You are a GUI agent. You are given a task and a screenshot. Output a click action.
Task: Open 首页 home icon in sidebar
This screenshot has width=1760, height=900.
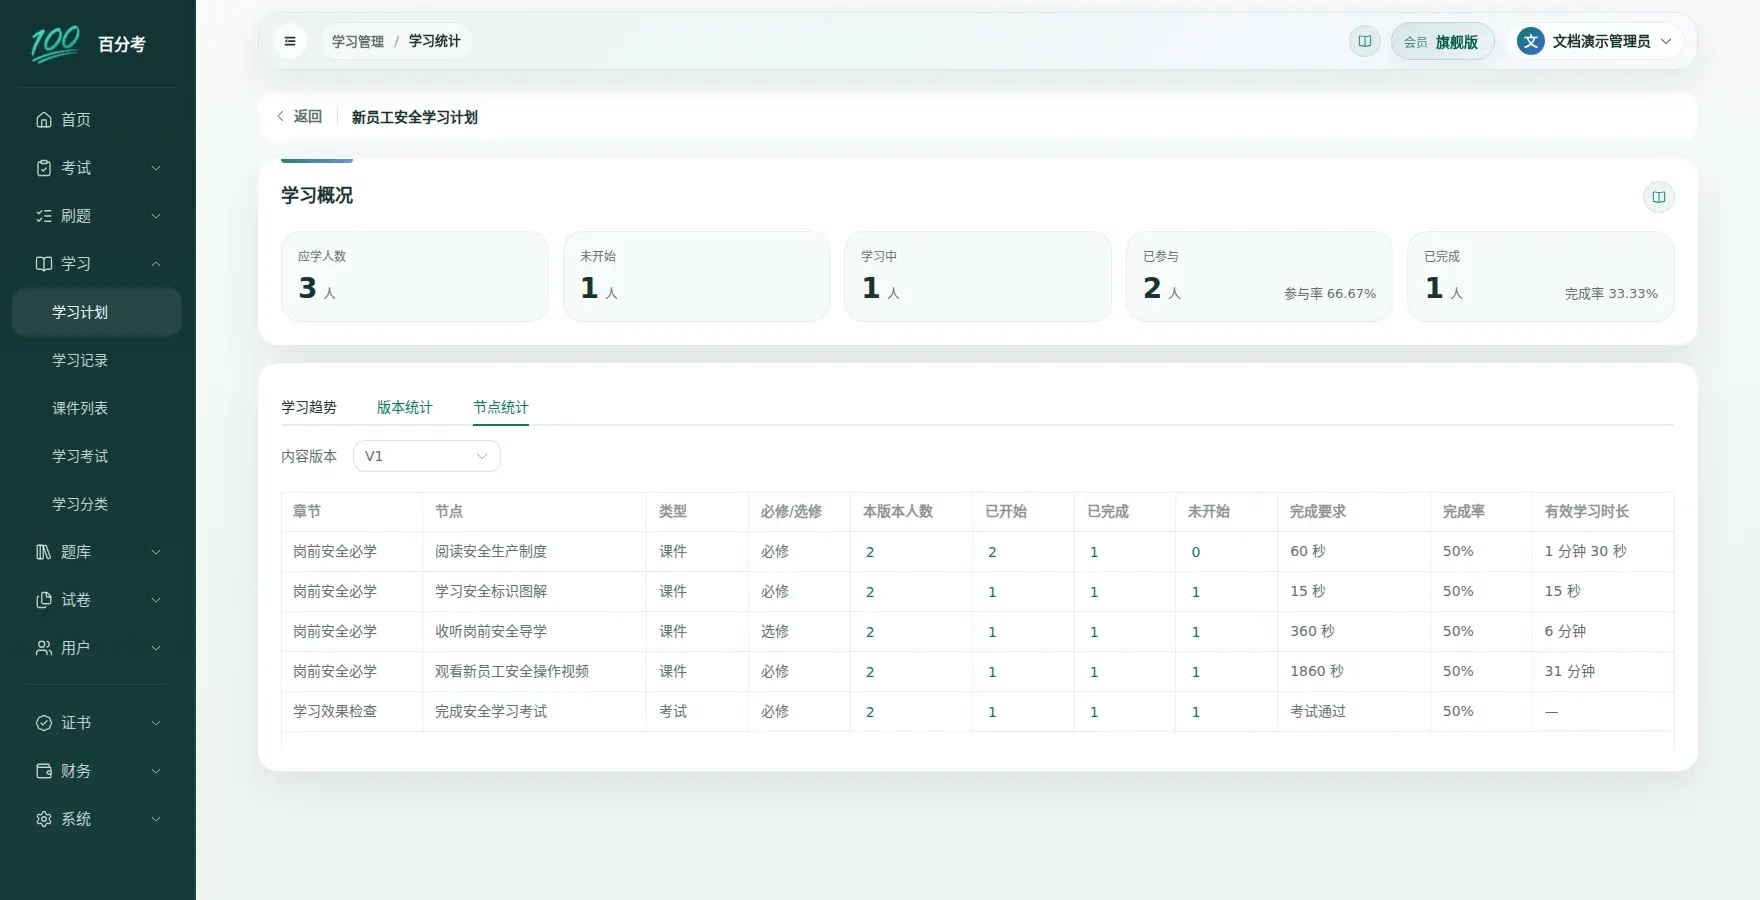(44, 120)
